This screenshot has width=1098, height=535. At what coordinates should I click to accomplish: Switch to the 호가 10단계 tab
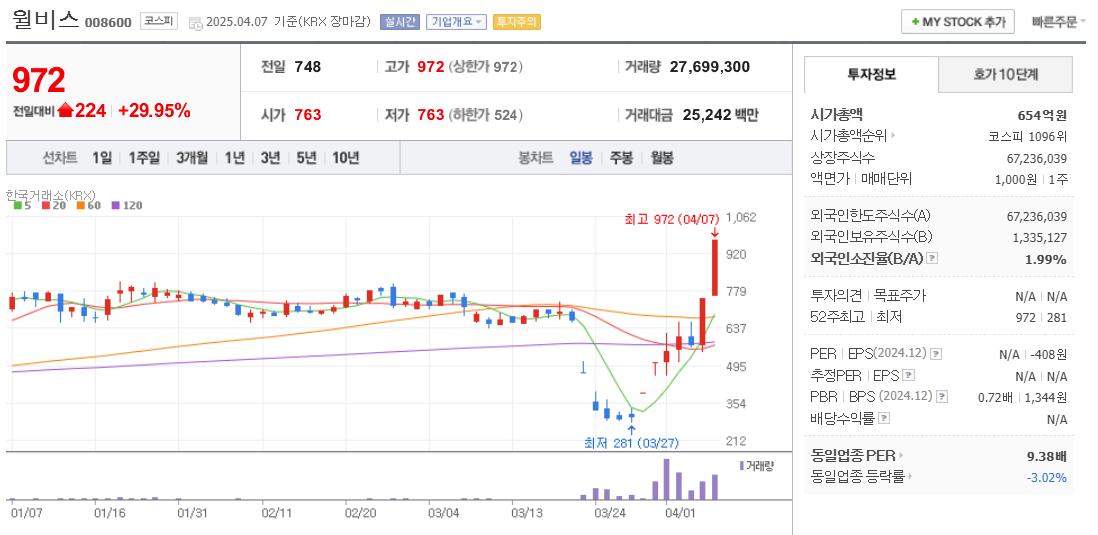pyautogui.click(x=1005, y=74)
